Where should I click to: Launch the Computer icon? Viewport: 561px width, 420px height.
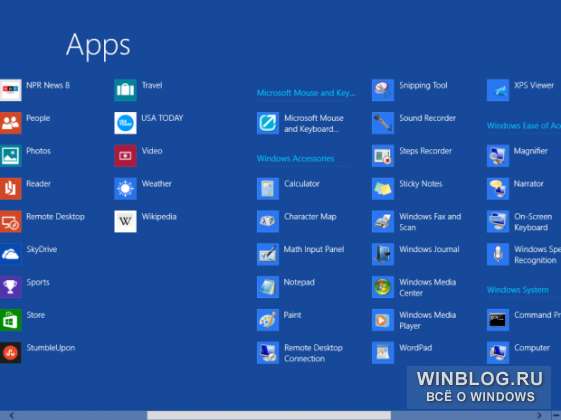[498, 353]
